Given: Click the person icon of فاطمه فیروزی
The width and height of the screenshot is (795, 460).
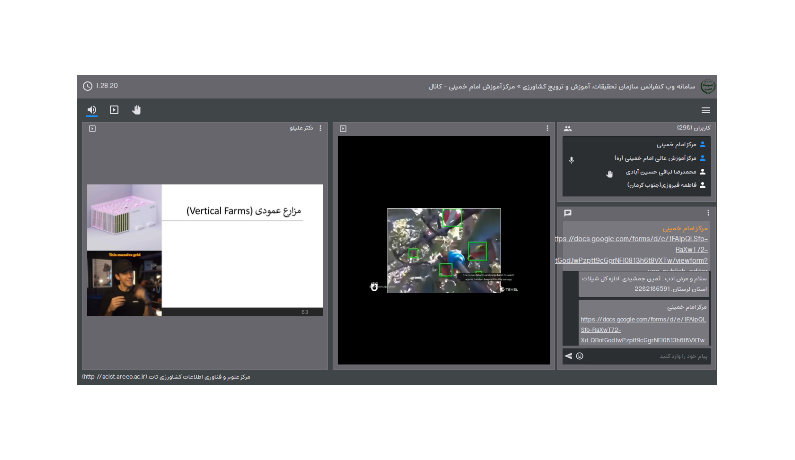Looking at the screenshot, I should [x=703, y=185].
